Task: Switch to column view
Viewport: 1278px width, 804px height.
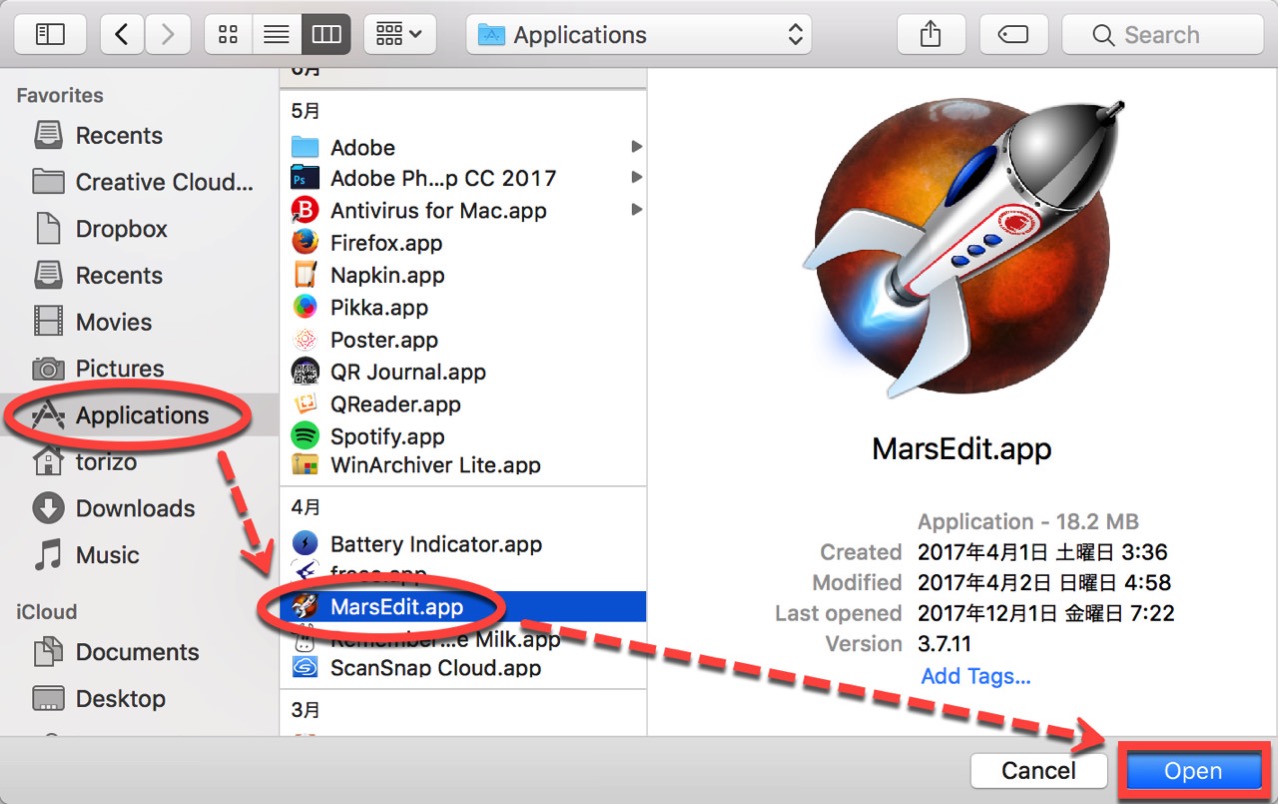Action: coord(326,35)
